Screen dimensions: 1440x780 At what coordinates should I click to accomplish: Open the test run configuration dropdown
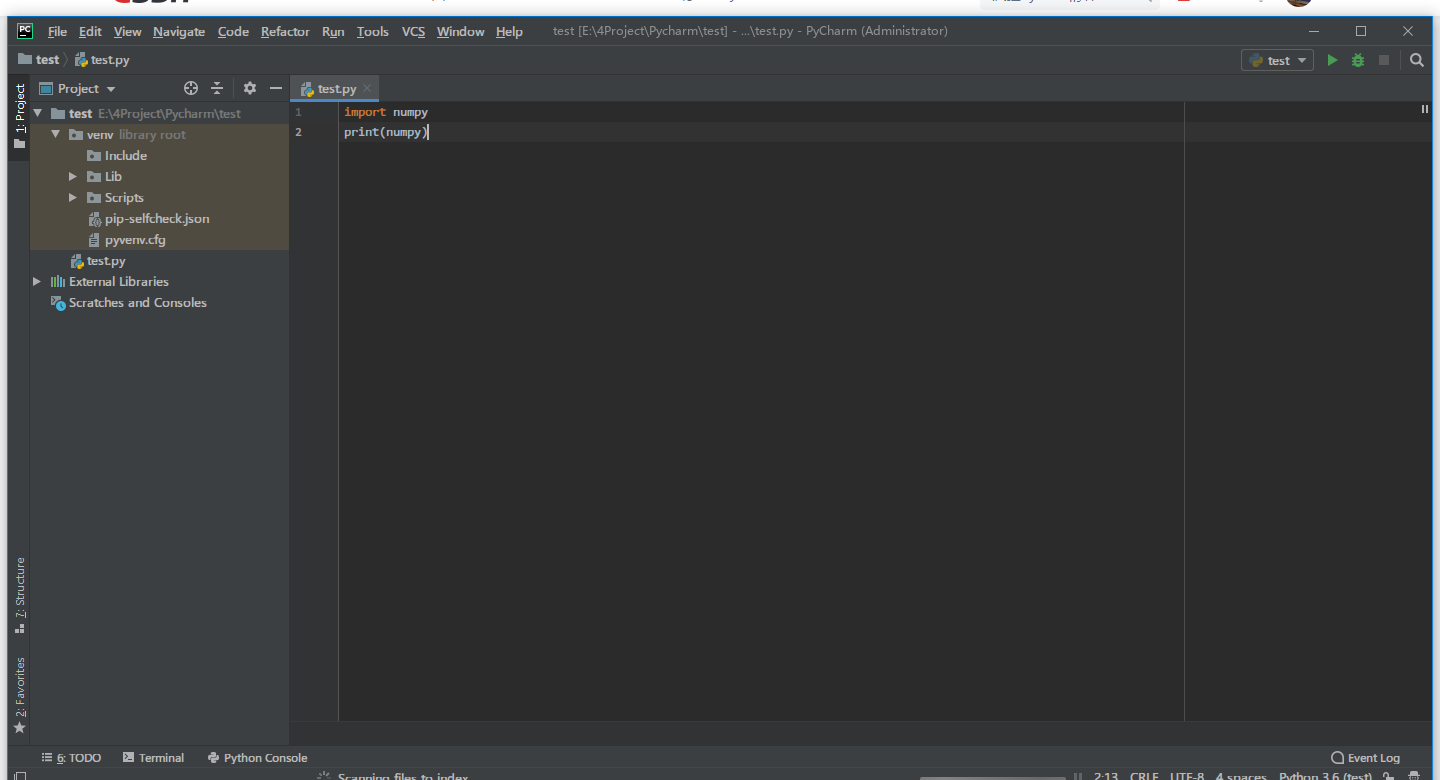(1277, 60)
